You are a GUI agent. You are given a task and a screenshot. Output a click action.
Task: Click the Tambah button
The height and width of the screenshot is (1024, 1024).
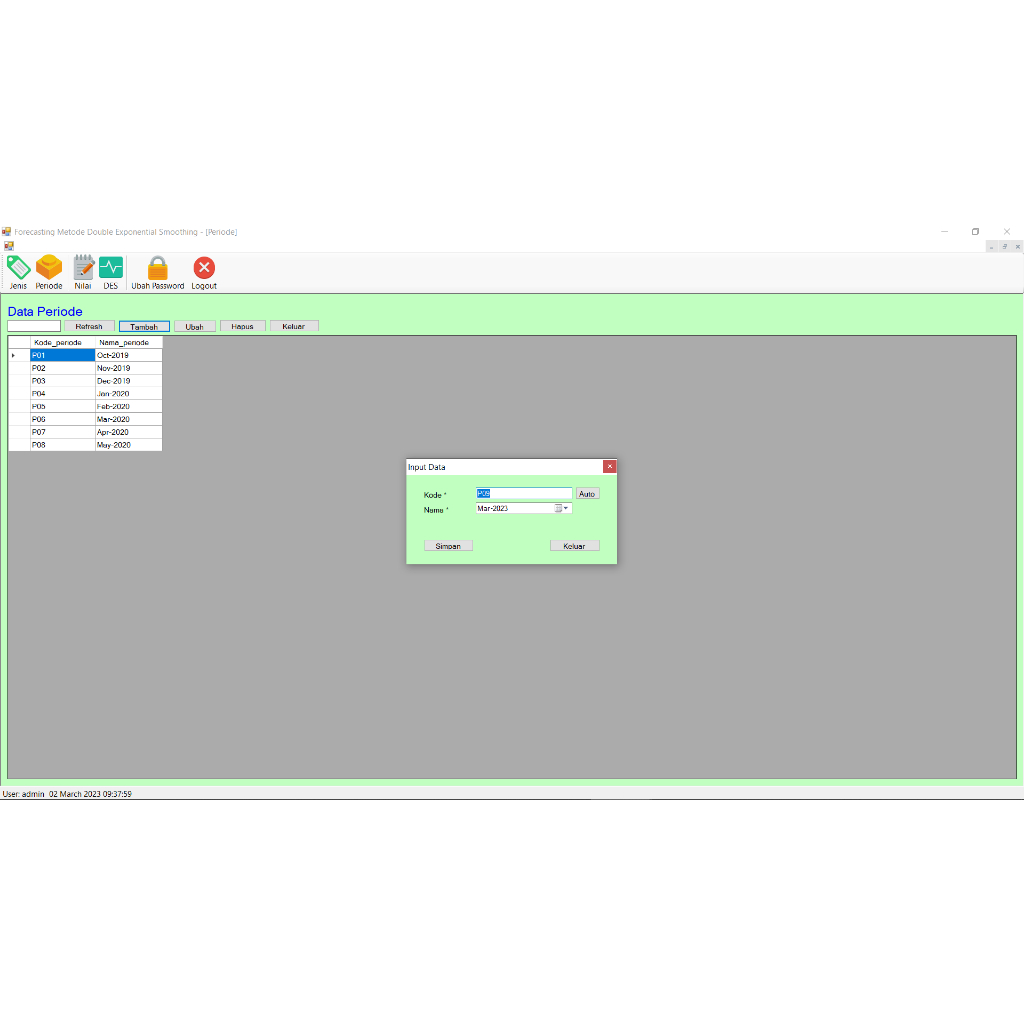pos(144,327)
